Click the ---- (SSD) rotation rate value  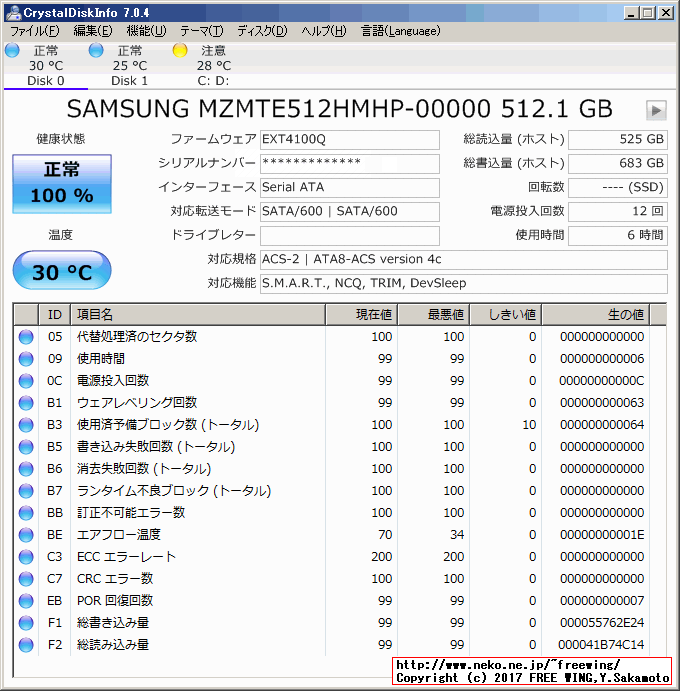pos(618,188)
